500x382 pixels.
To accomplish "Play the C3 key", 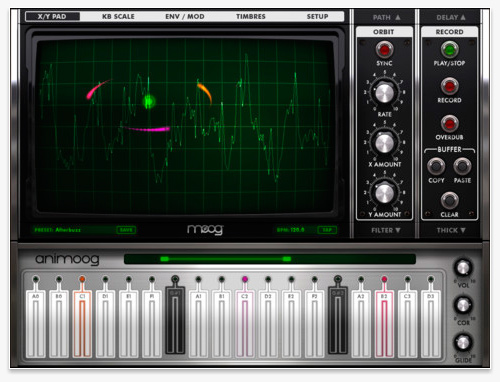I will click(408, 323).
